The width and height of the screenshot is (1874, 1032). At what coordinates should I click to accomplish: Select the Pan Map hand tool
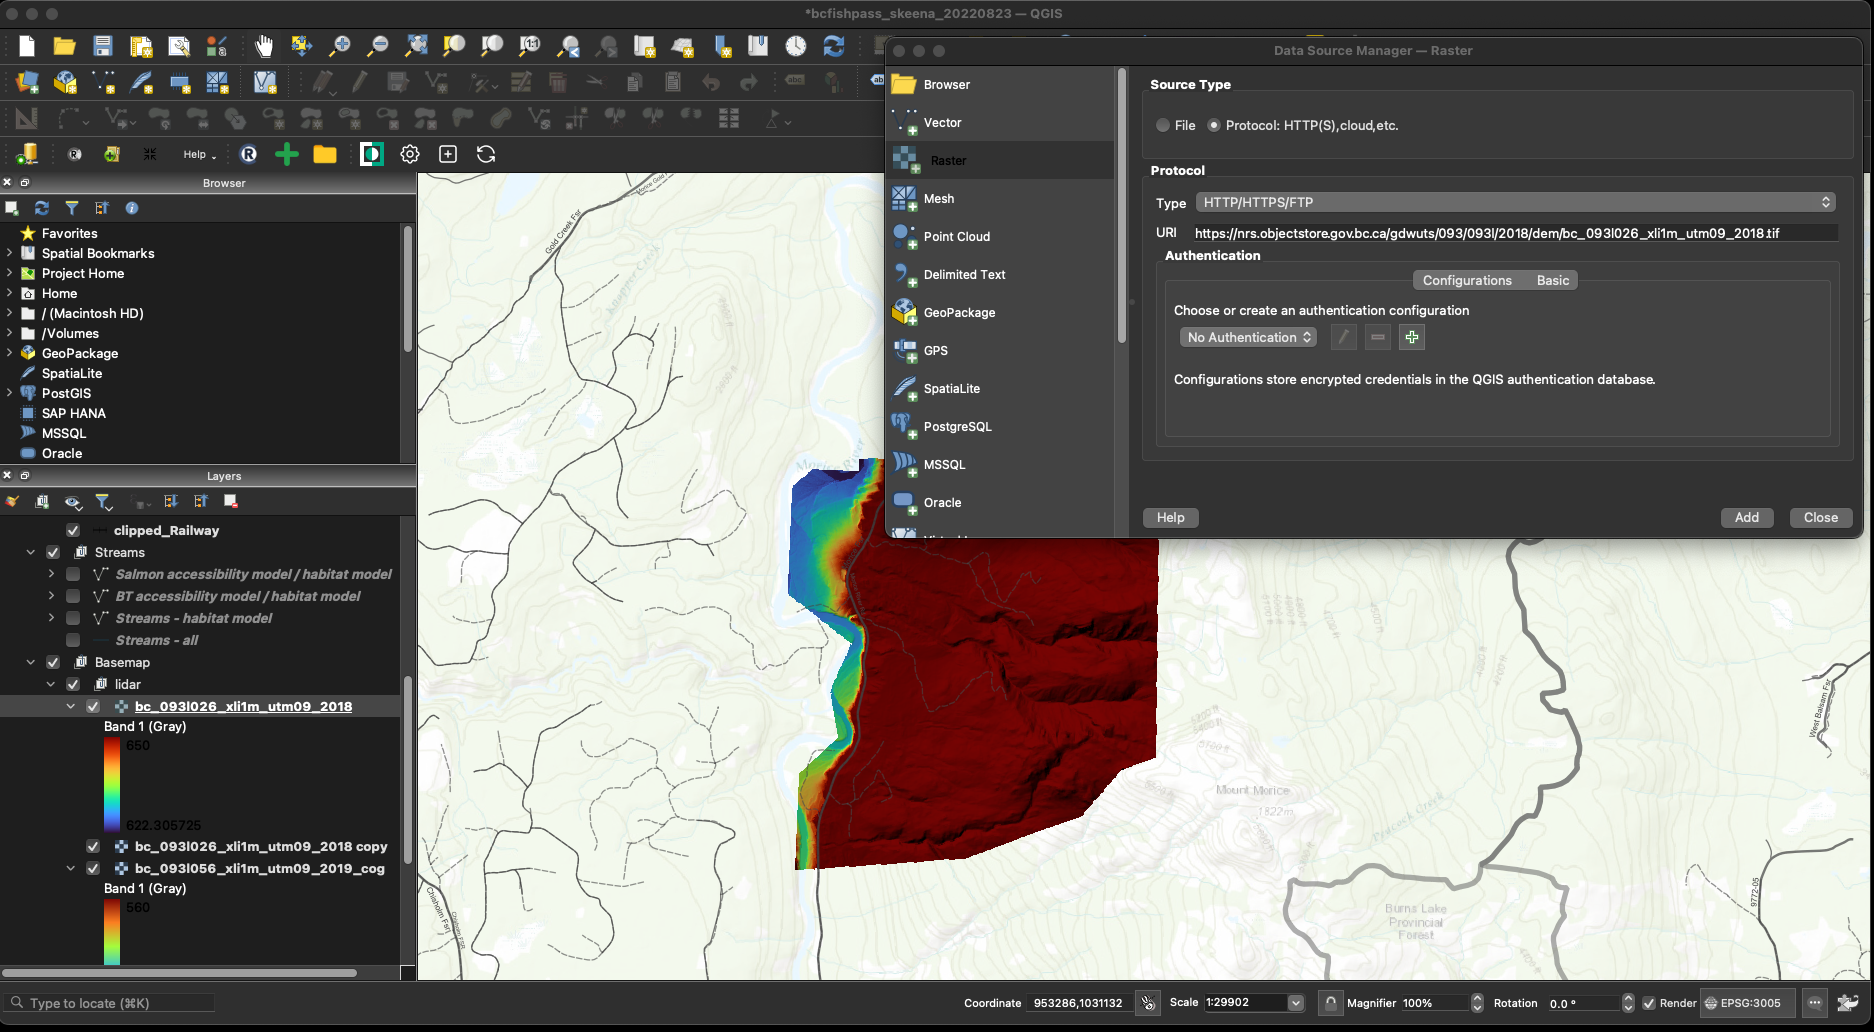tap(263, 46)
